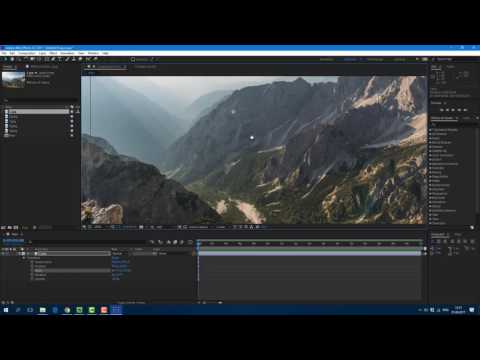Click Toggle Switches / Modes button
Image resolution: width=480 pixels, height=360 pixels.
132,302
